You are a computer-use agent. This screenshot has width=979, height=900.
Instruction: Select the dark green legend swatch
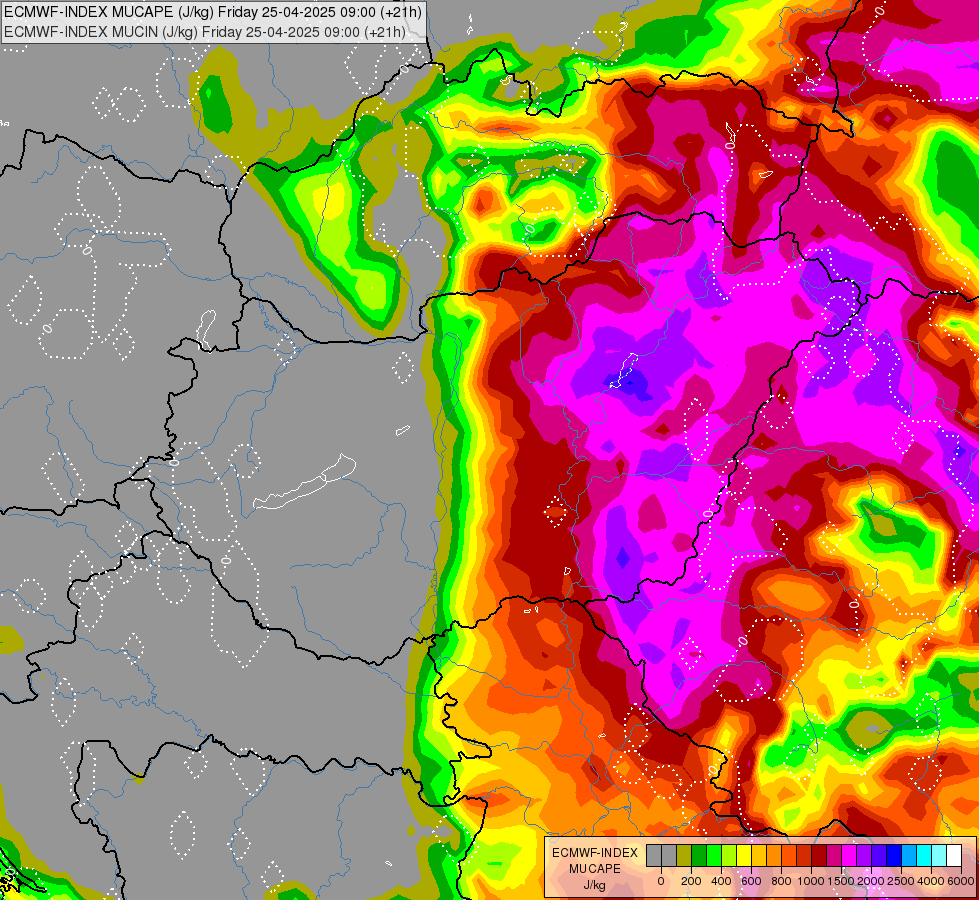[699, 855]
